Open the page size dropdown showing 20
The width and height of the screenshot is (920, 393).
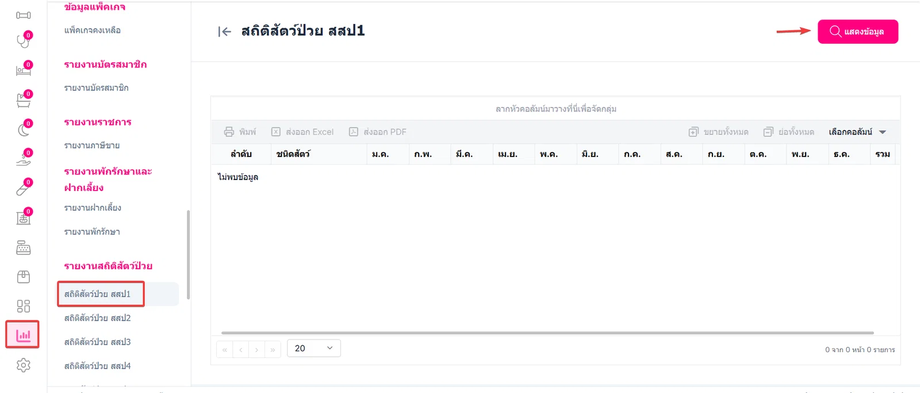314,348
